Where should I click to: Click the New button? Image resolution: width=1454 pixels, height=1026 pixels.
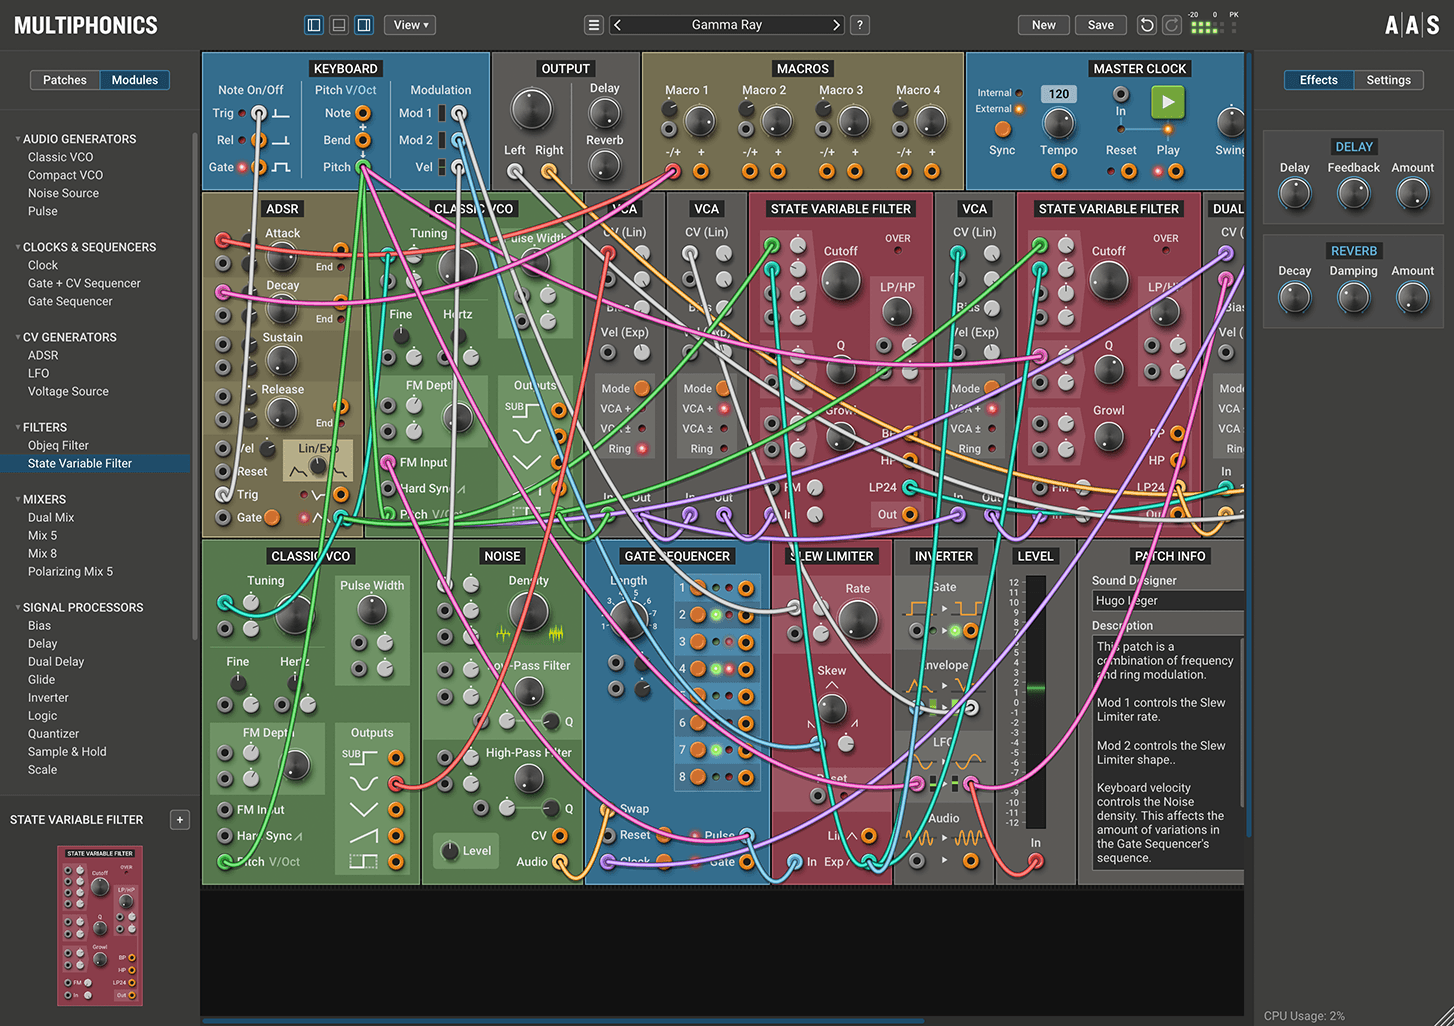coord(1043,24)
